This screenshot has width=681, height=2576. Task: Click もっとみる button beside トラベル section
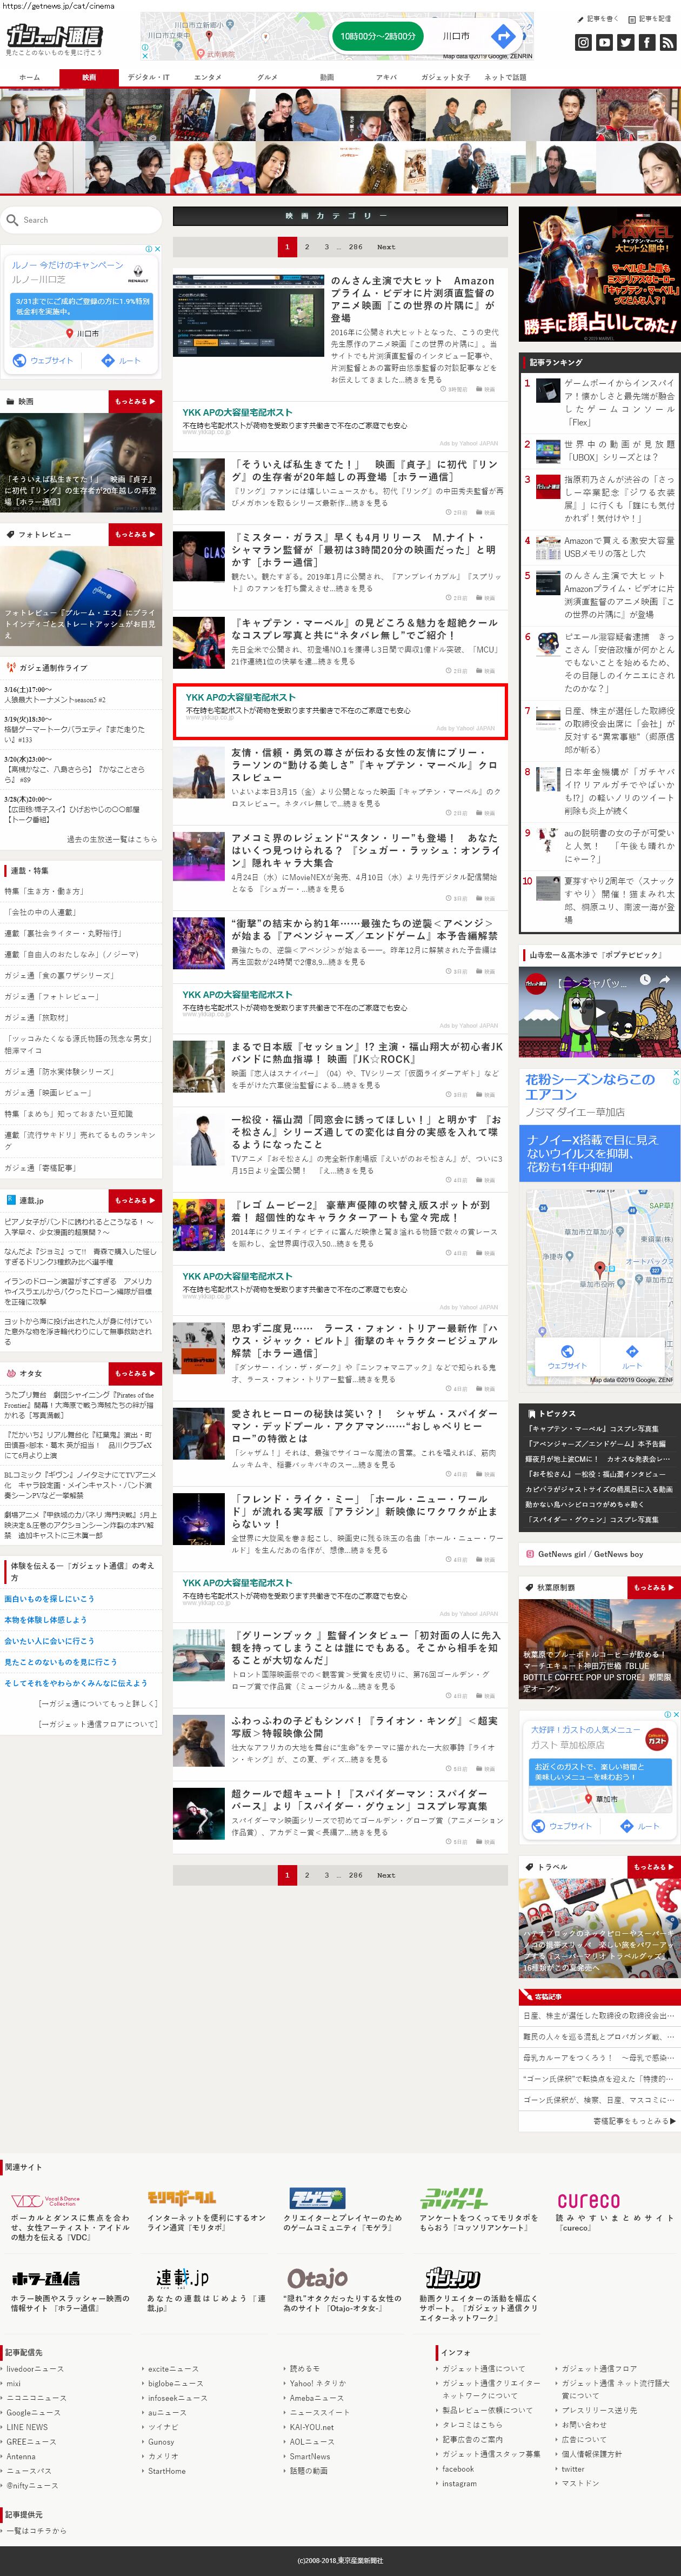[x=654, y=1867]
